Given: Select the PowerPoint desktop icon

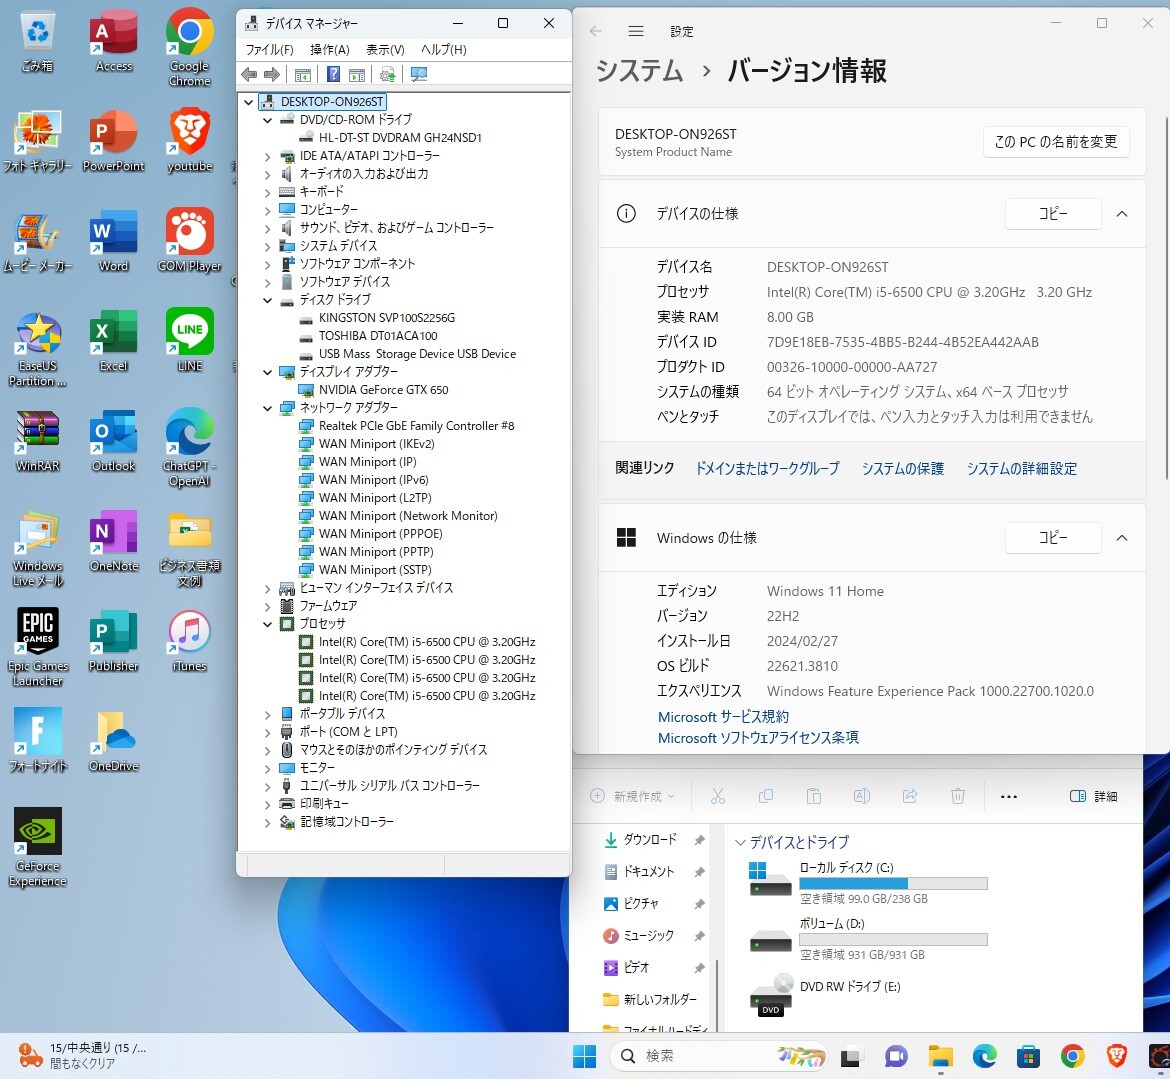Looking at the screenshot, I should [113, 142].
